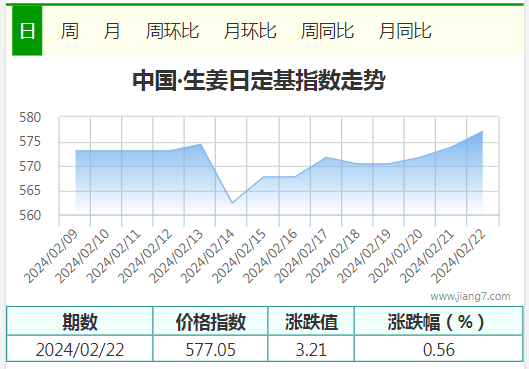Screen dimensions: 529x369
Task: Click the chart data point for 2024/02/13
Action: tap(201, 144)
